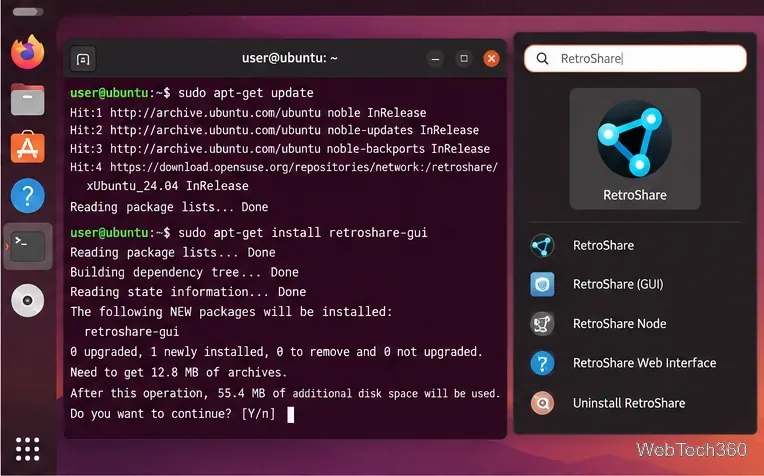Click the RetroShare Web Interface icon
Screen dimensions: 764x476
[x=542, y=363]
